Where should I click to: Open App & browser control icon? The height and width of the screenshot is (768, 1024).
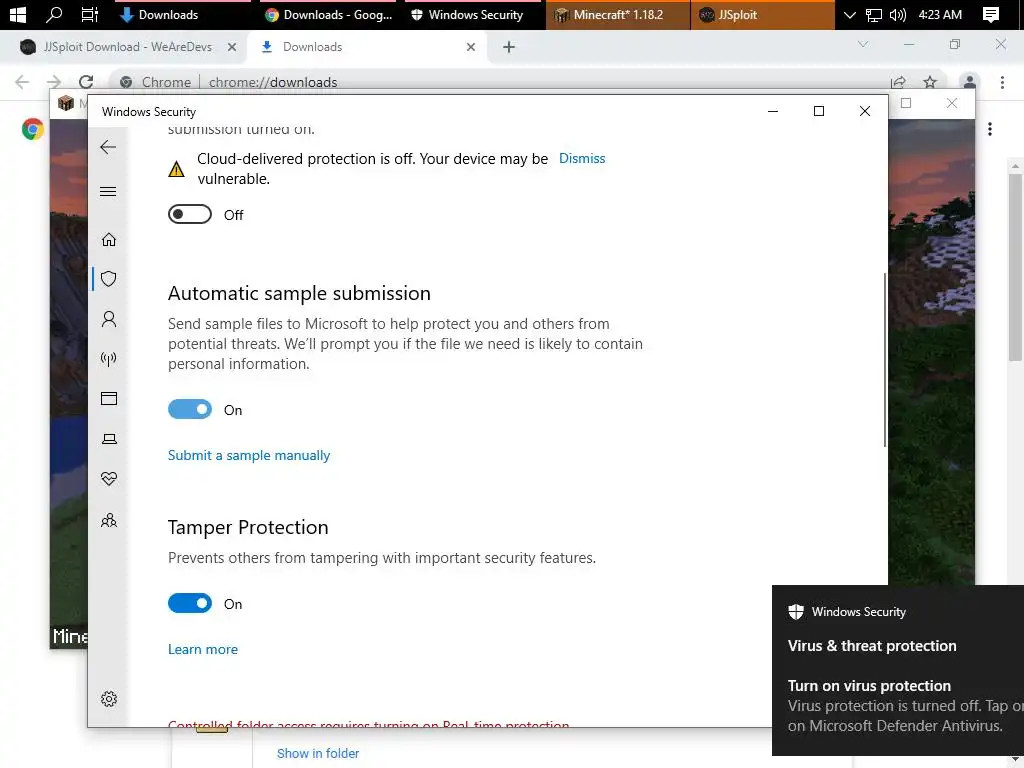click(109, 398)
